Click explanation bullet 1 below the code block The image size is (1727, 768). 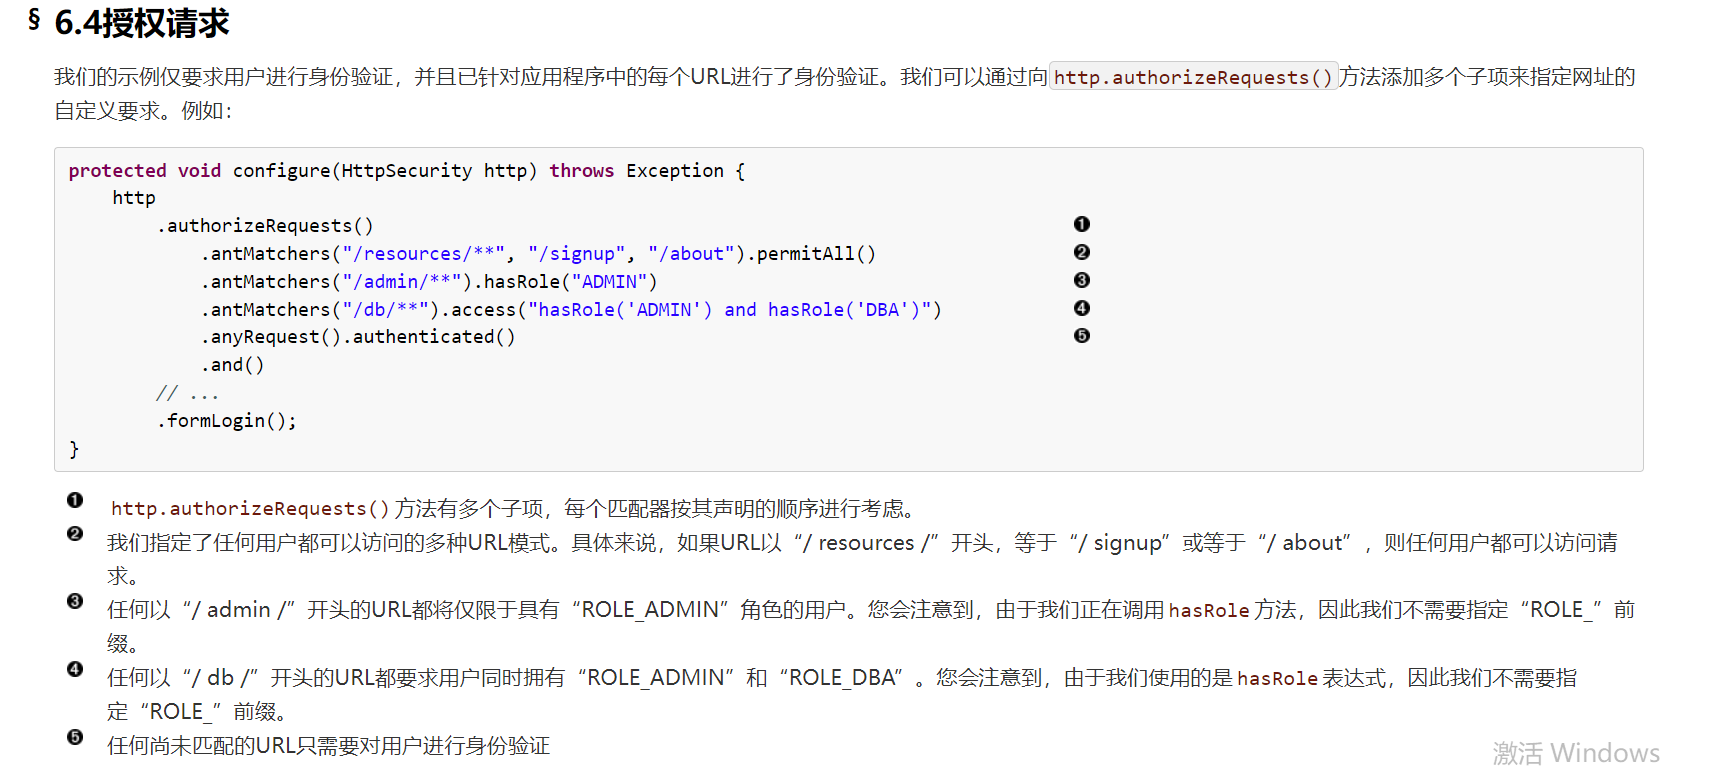pos(75,500)
